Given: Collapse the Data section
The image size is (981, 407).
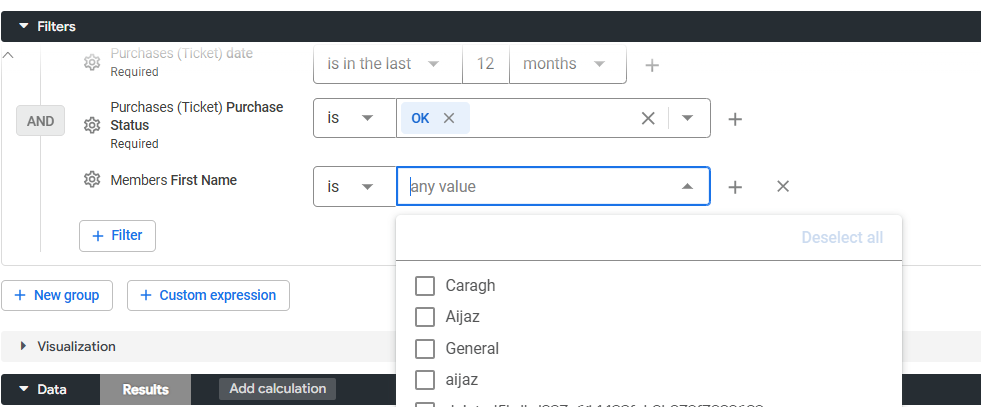Looking at the screenshot, I should 24,389.
